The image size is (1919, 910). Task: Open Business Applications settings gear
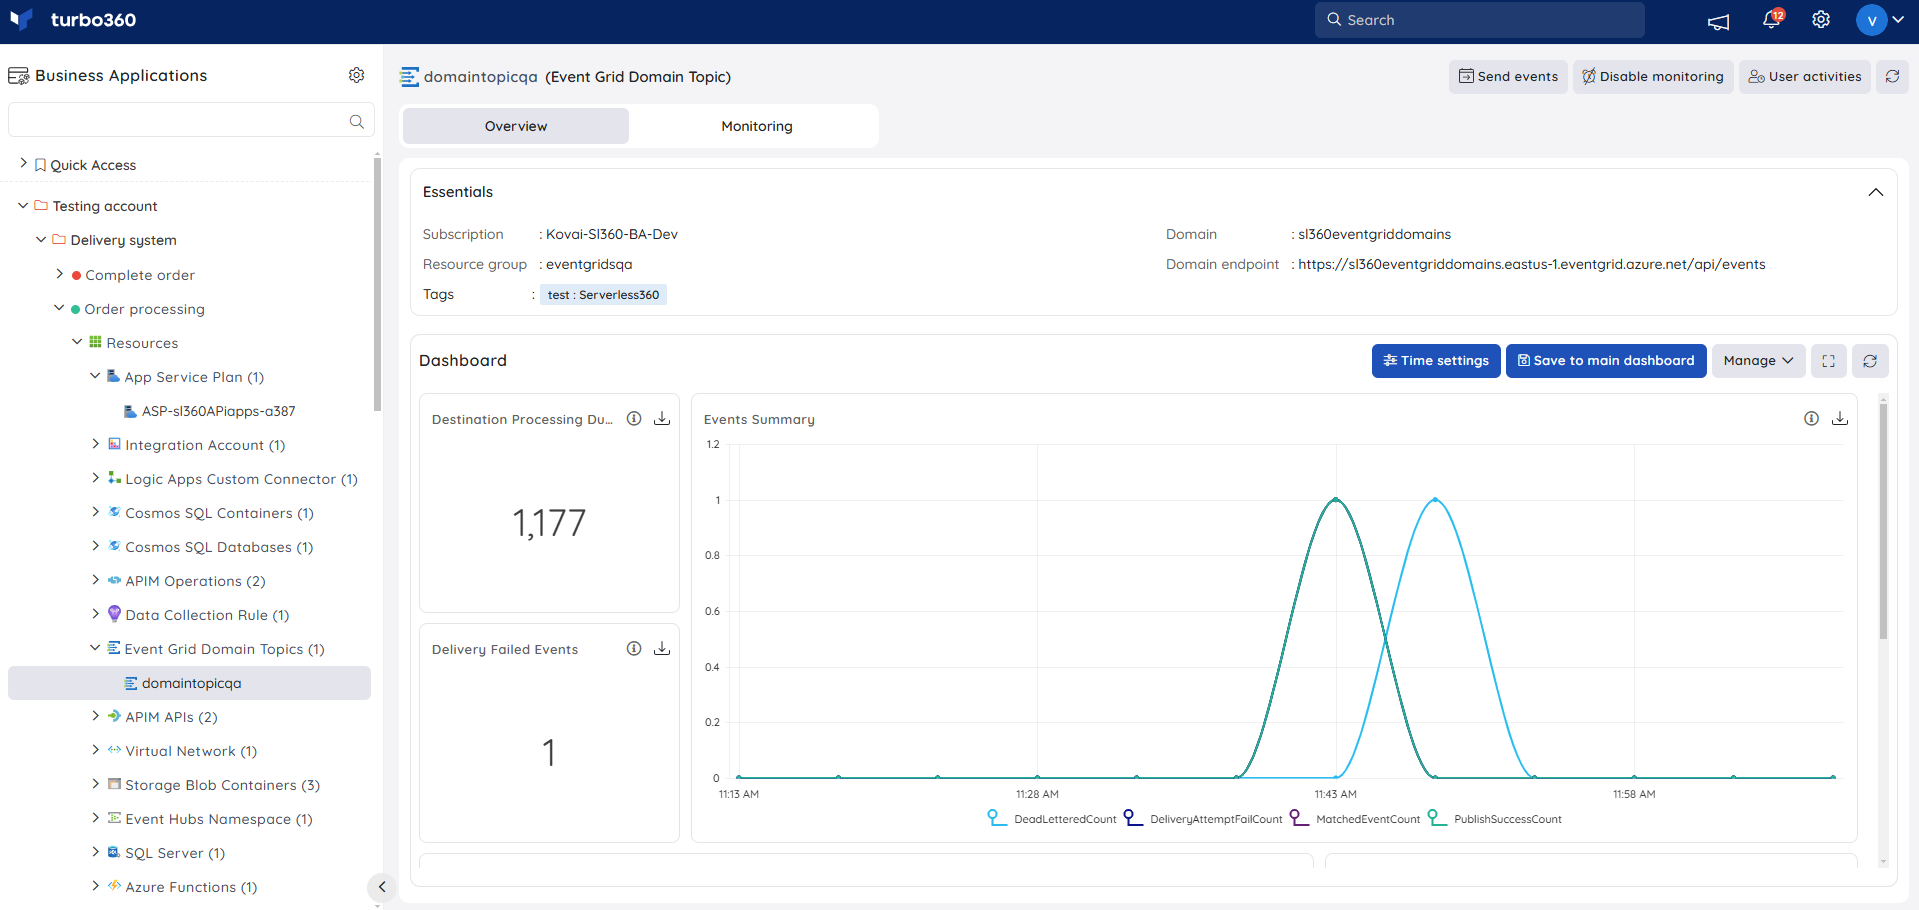[356, 75]
